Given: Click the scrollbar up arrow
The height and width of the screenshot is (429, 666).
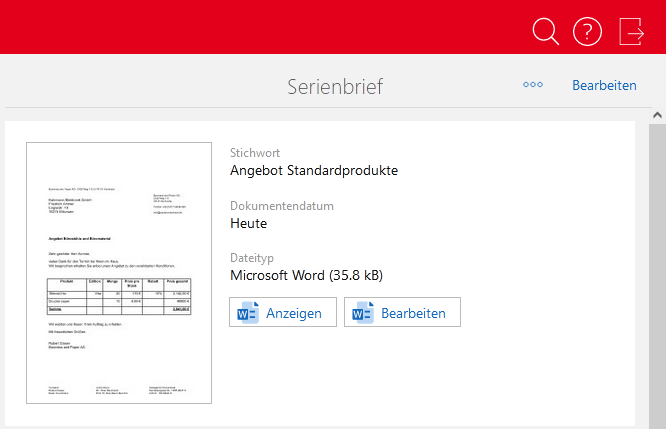Looking at the screenshot, I should [657, 117].
